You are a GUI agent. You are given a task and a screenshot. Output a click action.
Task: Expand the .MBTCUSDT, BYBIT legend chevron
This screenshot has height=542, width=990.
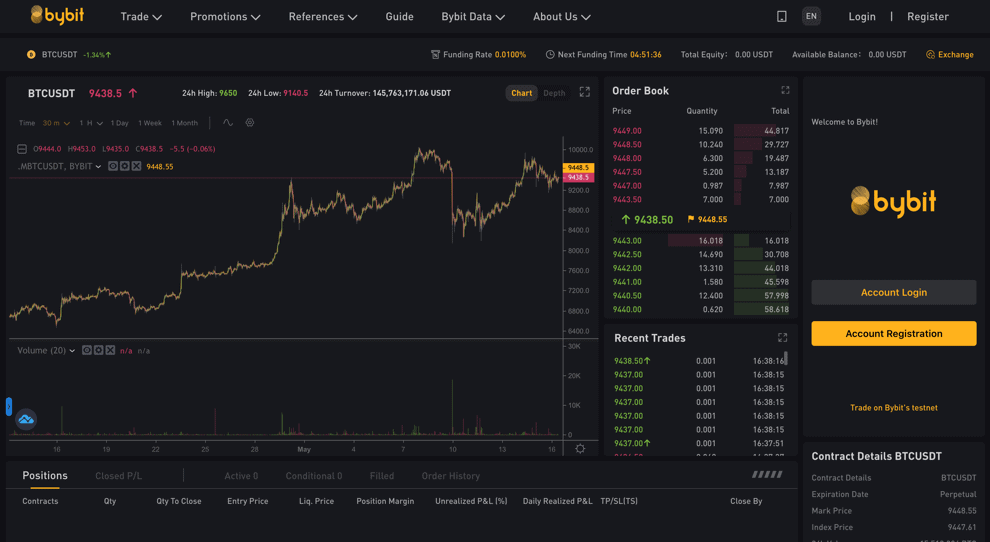click(x=98, y=167)
